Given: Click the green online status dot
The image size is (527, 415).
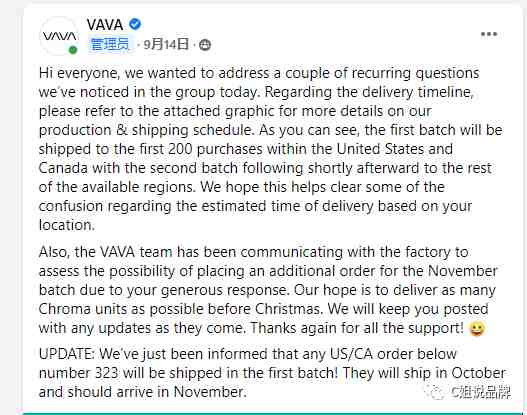Looking at the screenshot, I should tap(73, 50).
